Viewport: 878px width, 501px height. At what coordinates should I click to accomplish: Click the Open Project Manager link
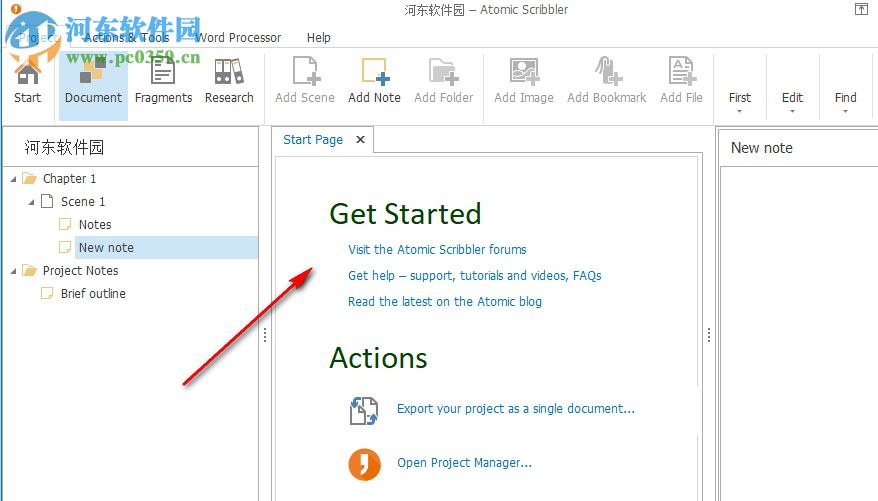(465, 463)
